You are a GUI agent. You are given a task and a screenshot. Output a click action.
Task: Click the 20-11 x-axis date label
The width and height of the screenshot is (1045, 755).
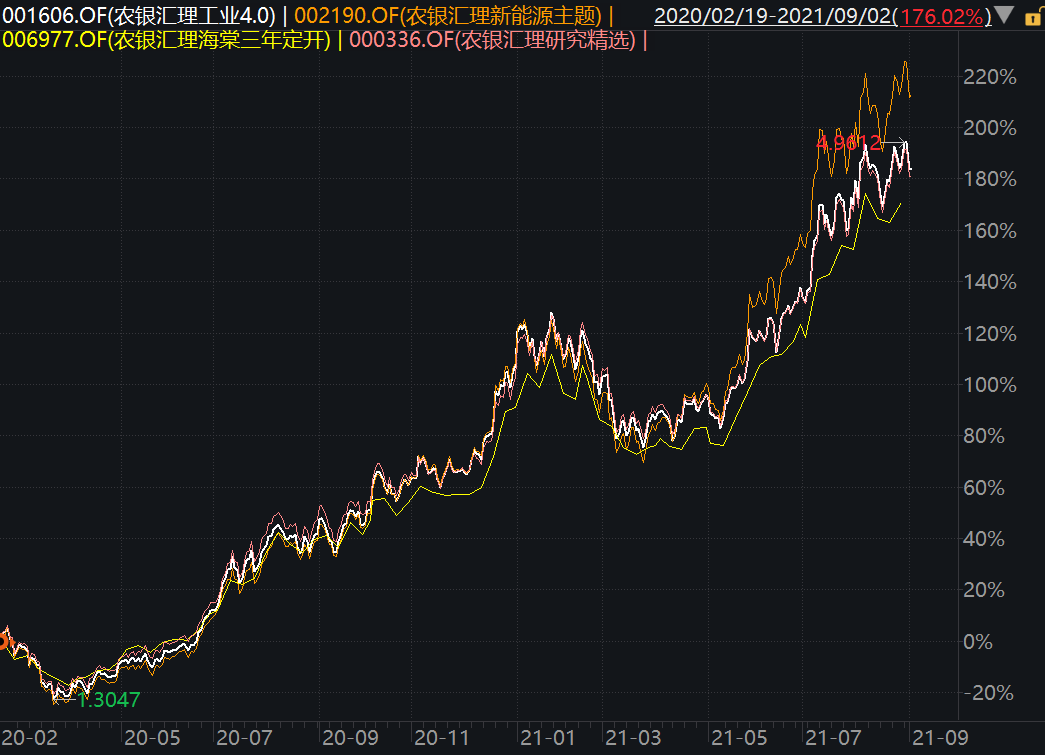(442, 738)
